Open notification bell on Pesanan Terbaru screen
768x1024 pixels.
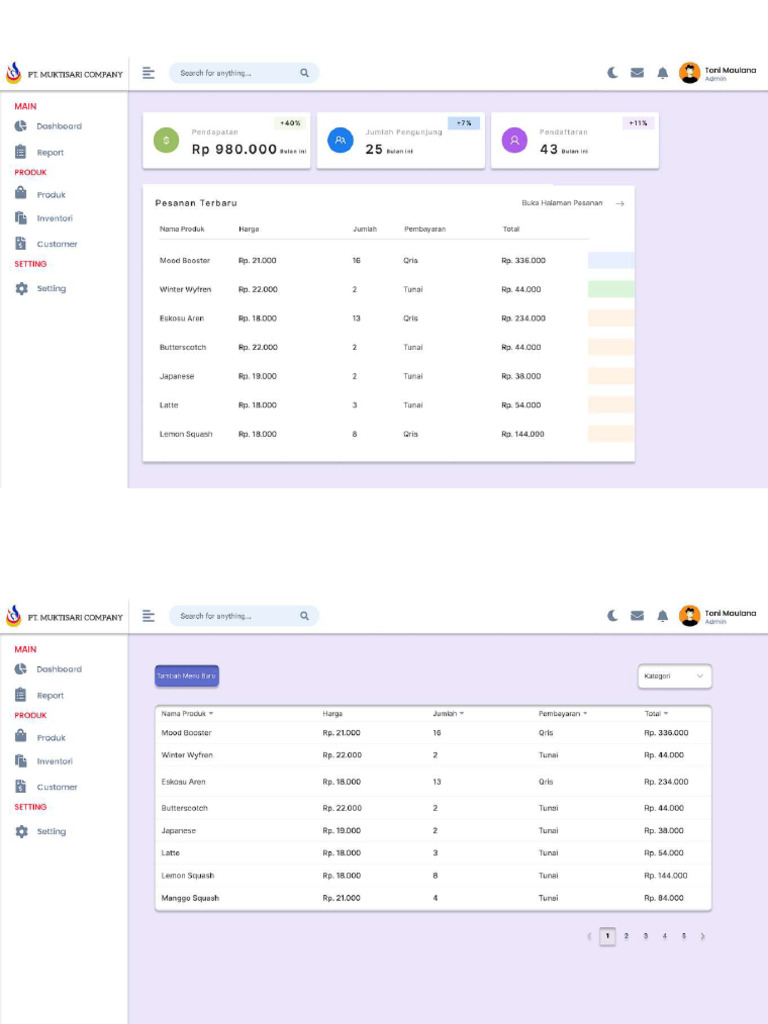pos(662,72)
